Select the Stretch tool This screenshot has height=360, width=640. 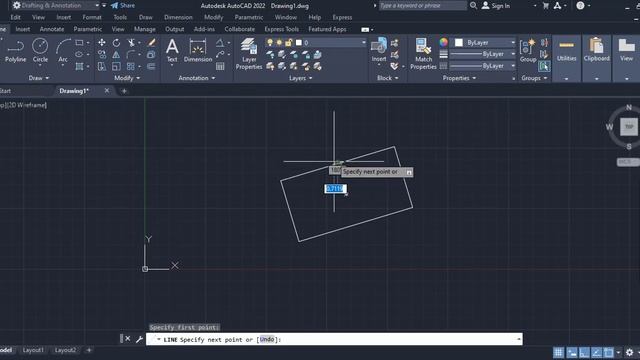point(102,66)
